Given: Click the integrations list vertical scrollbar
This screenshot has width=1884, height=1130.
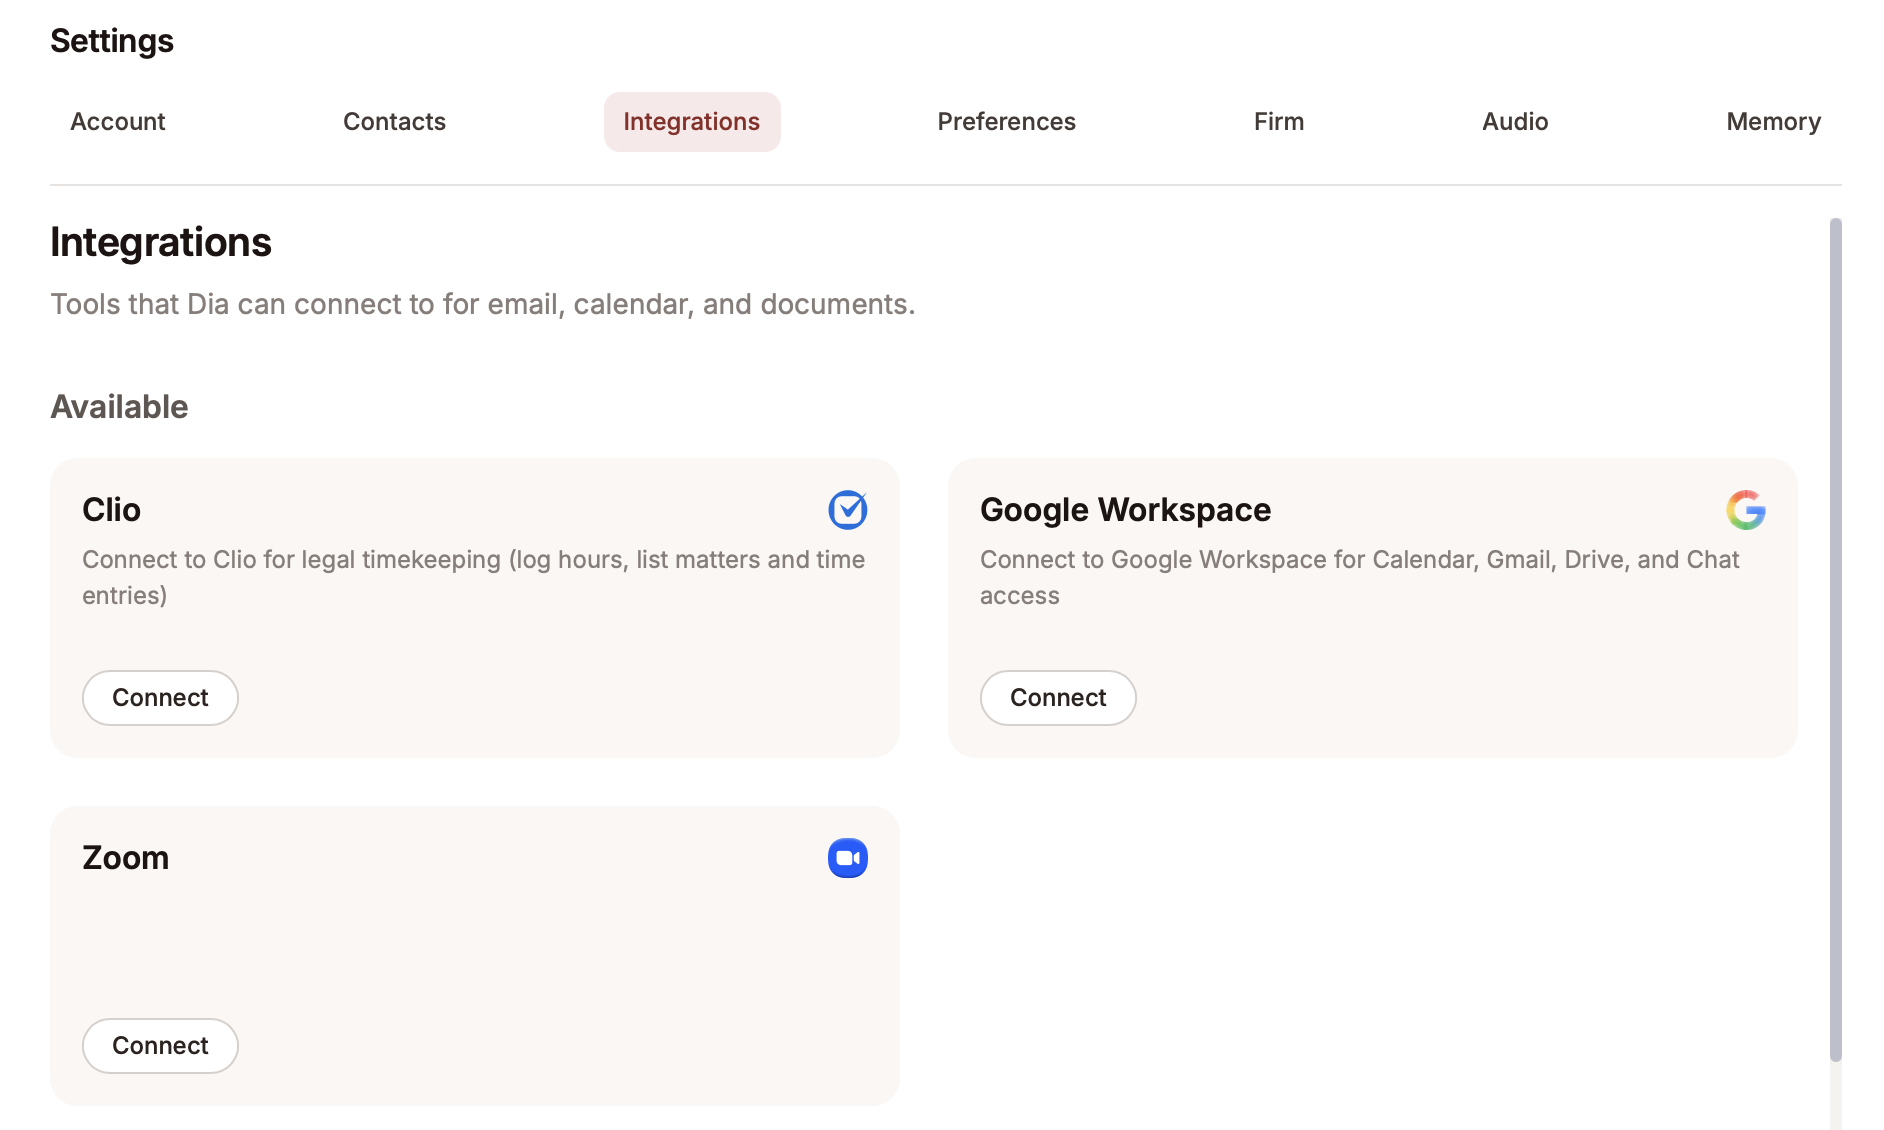Looking at the screenshot, I should coord(1836,640).
